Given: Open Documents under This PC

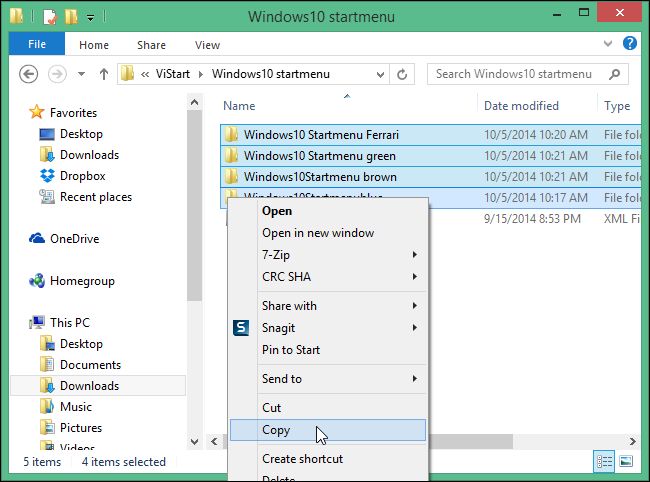Looking at the screenshot, I should [80, 365].
